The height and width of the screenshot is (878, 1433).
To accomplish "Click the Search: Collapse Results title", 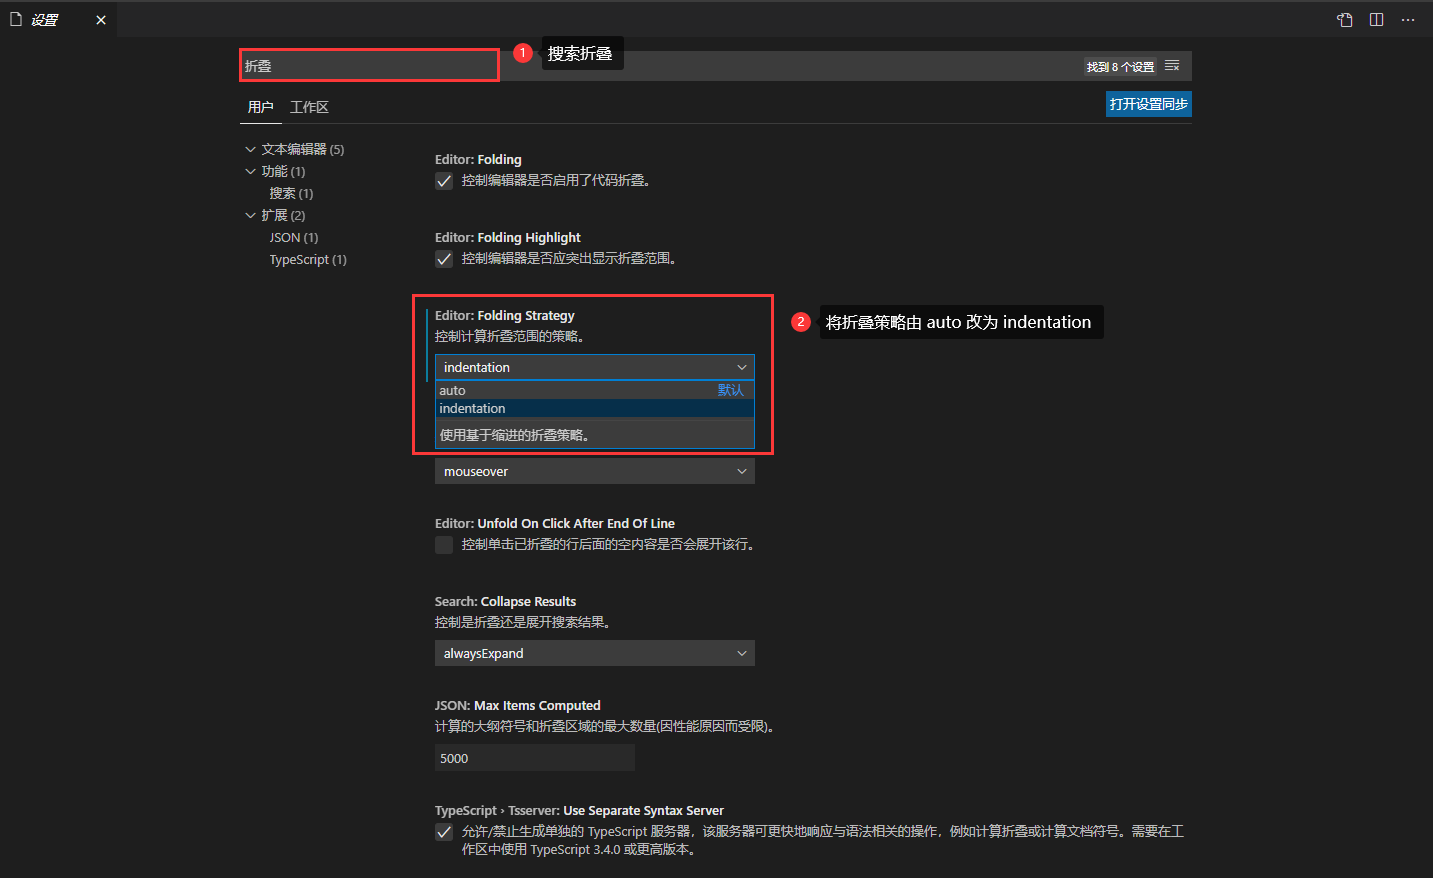I will coord(505,601).
